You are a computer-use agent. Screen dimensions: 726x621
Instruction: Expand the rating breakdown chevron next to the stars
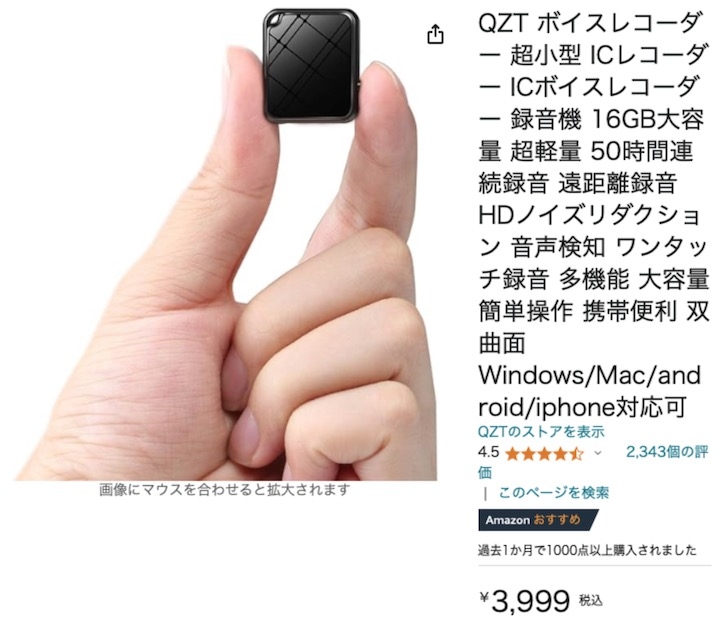pos(598,453)
